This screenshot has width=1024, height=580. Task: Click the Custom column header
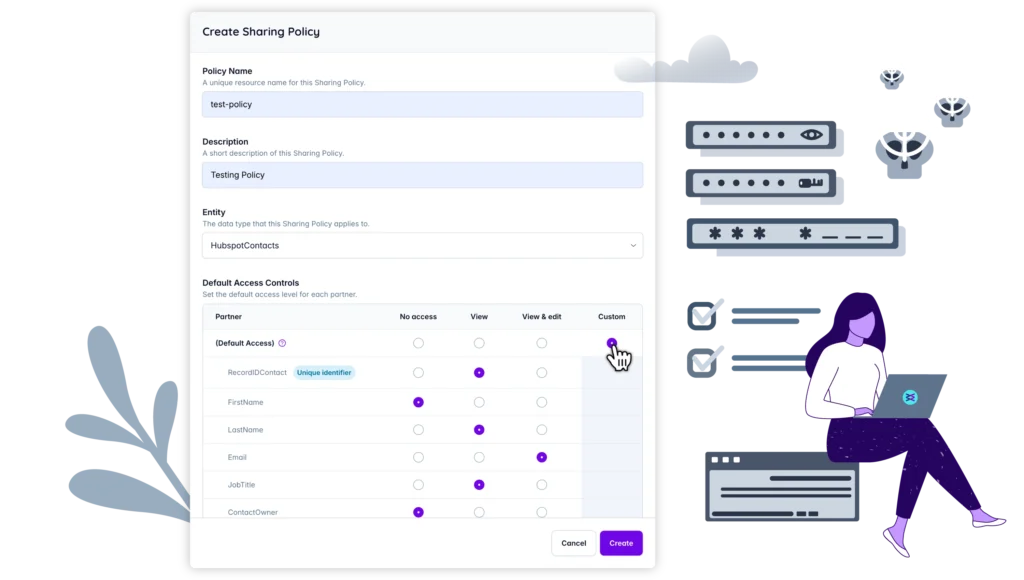click(x=611, y=317)
